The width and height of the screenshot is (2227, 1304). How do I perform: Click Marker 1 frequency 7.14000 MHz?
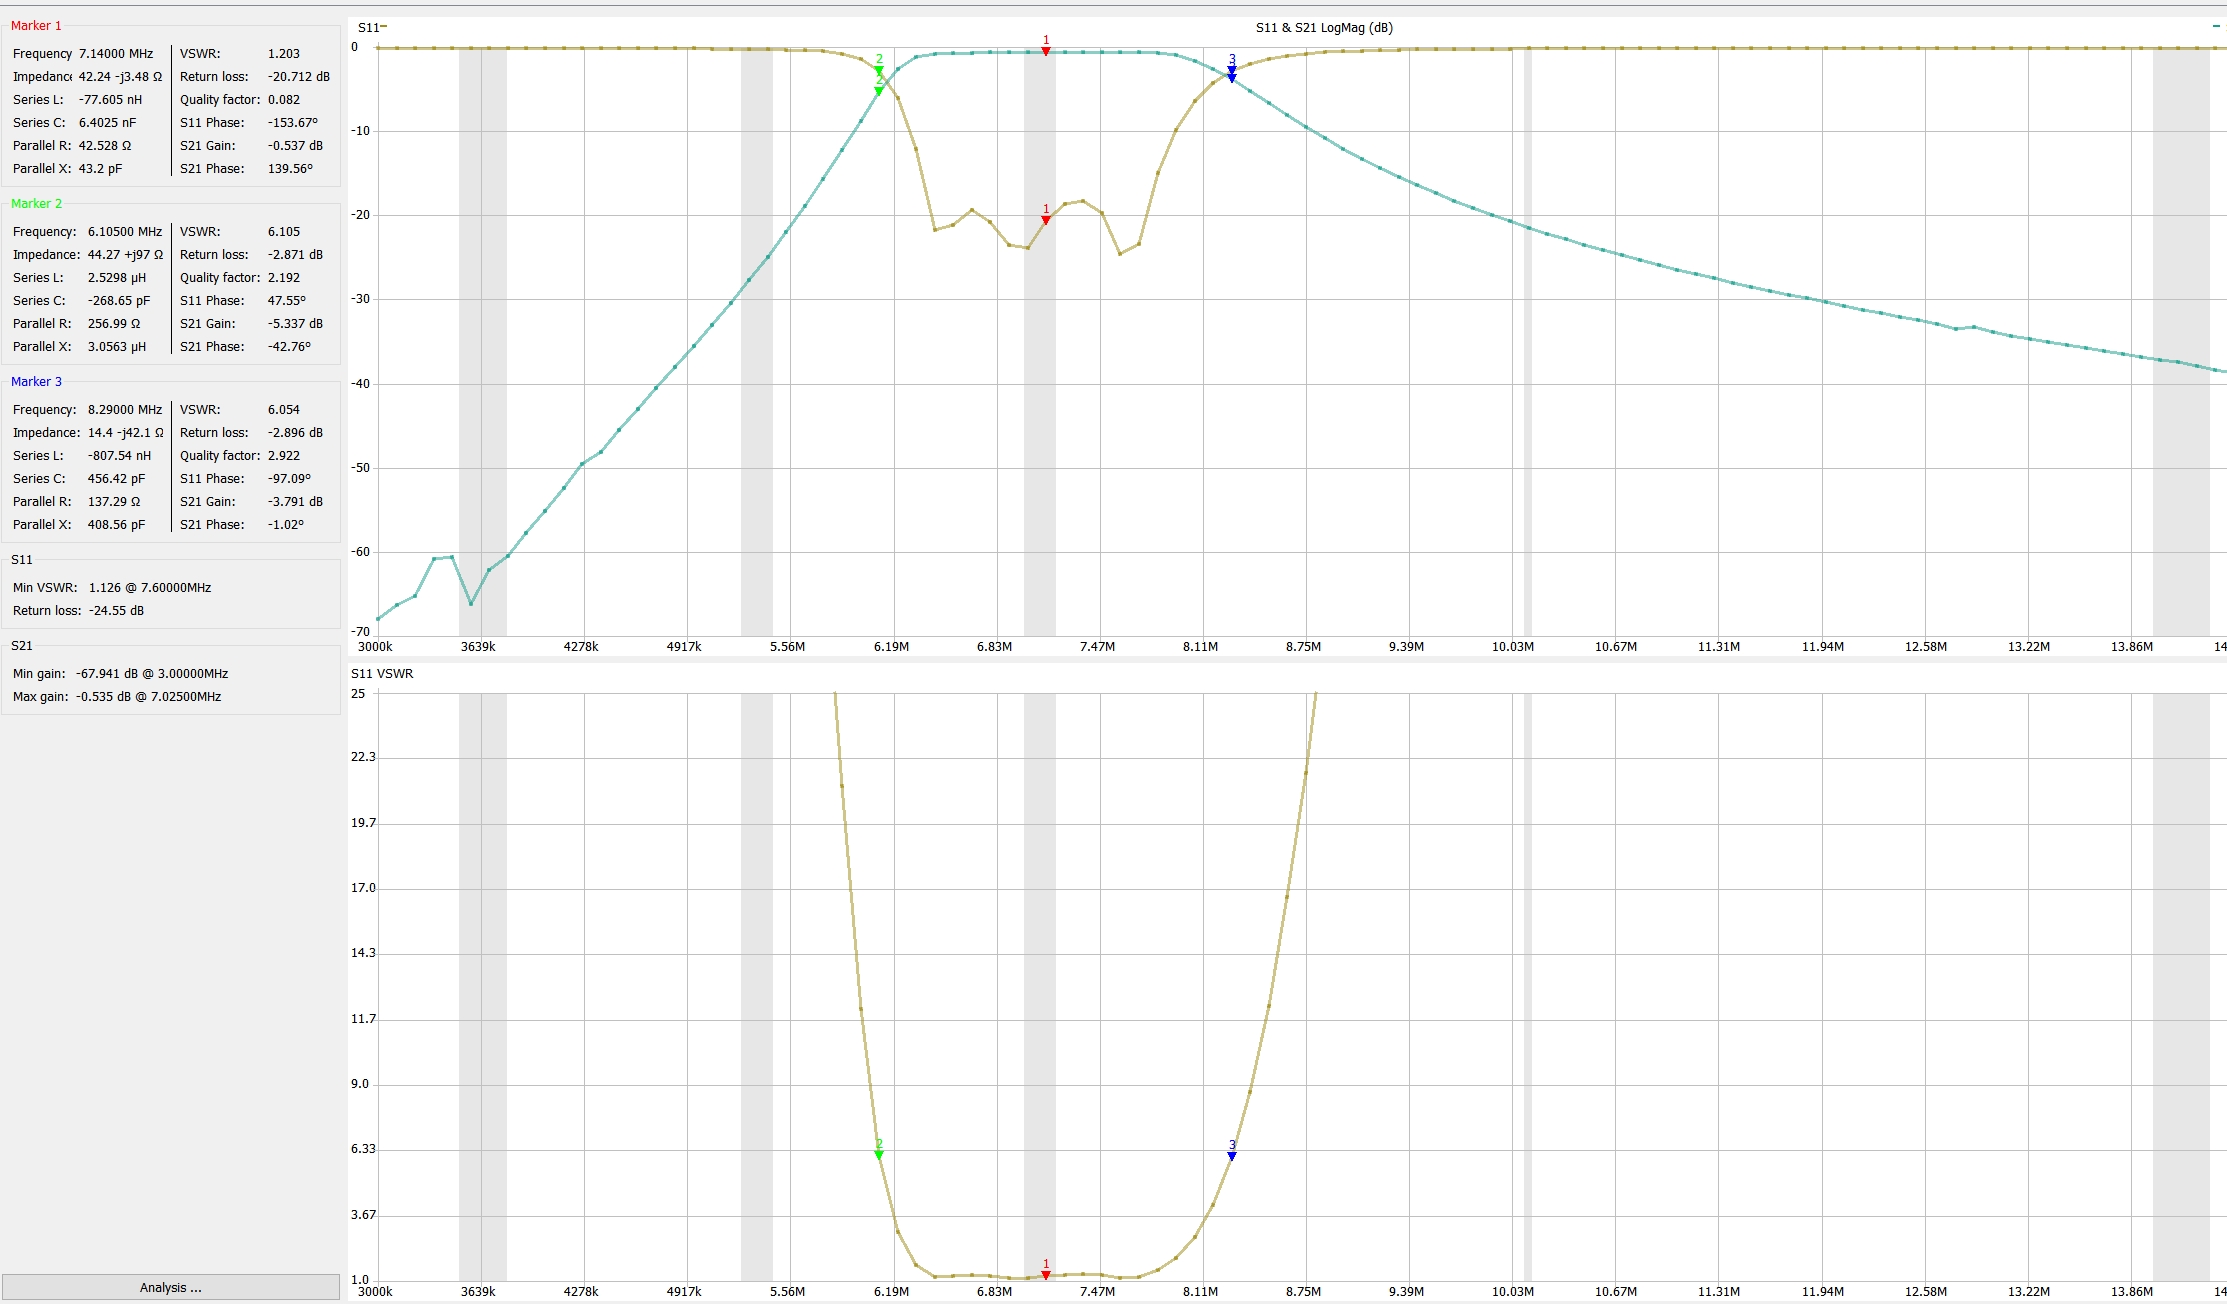[116, 53]
